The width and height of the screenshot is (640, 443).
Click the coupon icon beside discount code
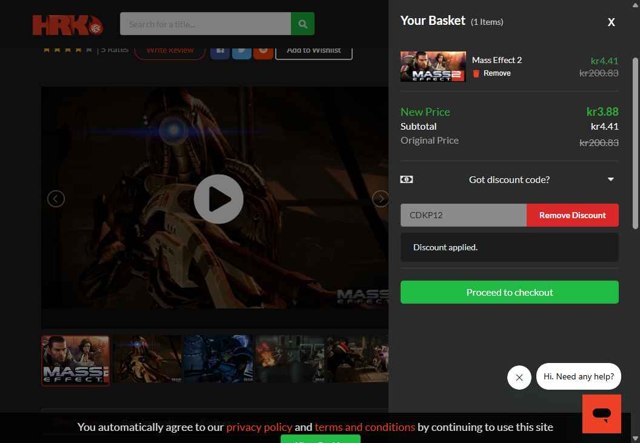pos(406,180)
